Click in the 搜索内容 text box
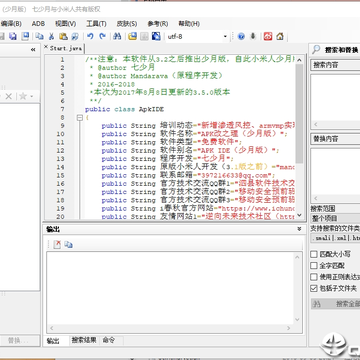 click(335, 99)
